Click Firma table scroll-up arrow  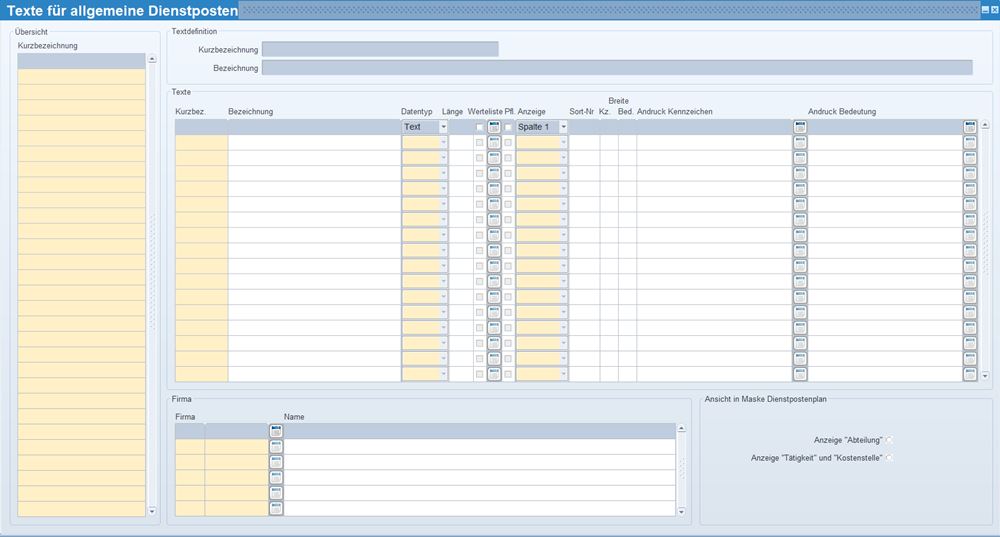point(681,429)
